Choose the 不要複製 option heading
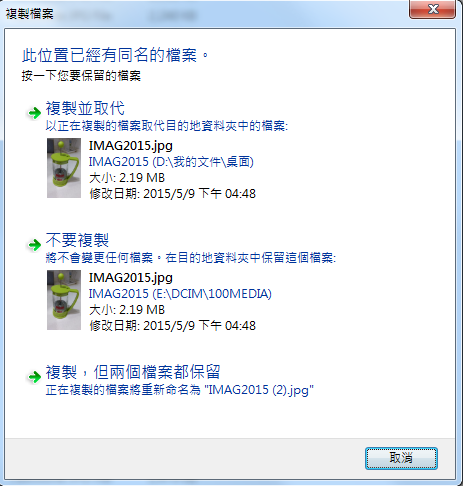 (x=77, y=240)
